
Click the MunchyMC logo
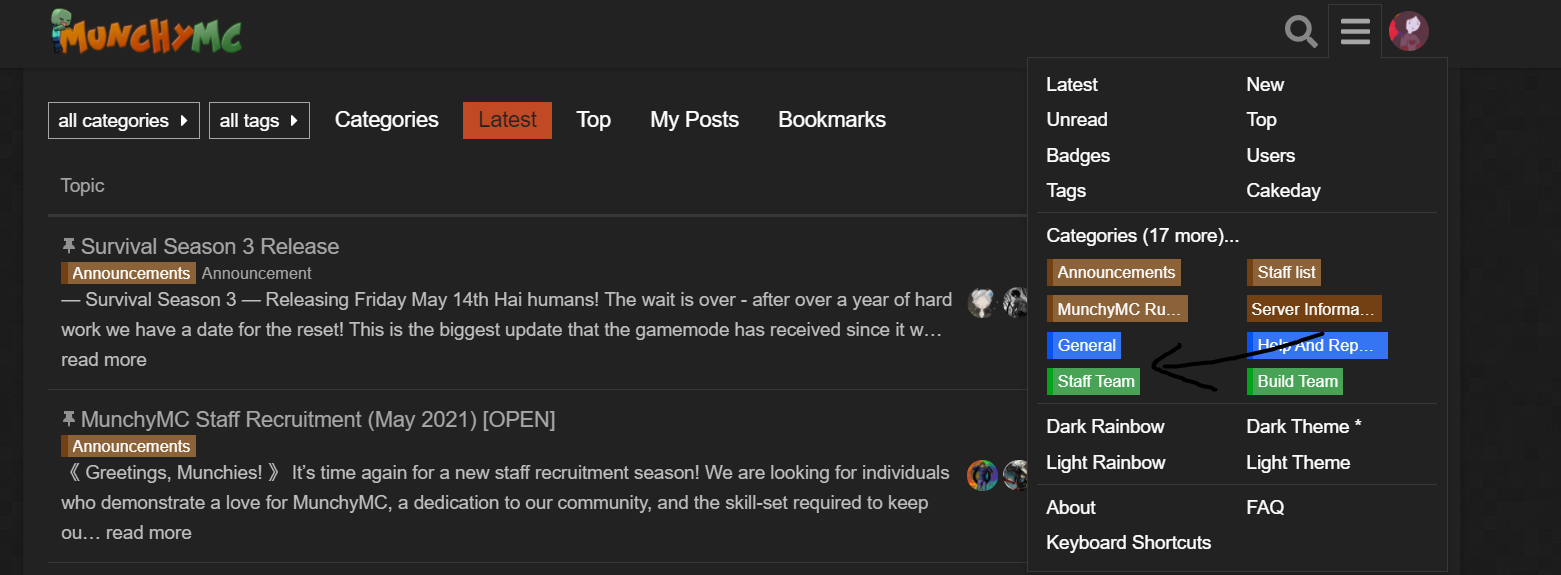pyautogui.click(x=147, y=31)
